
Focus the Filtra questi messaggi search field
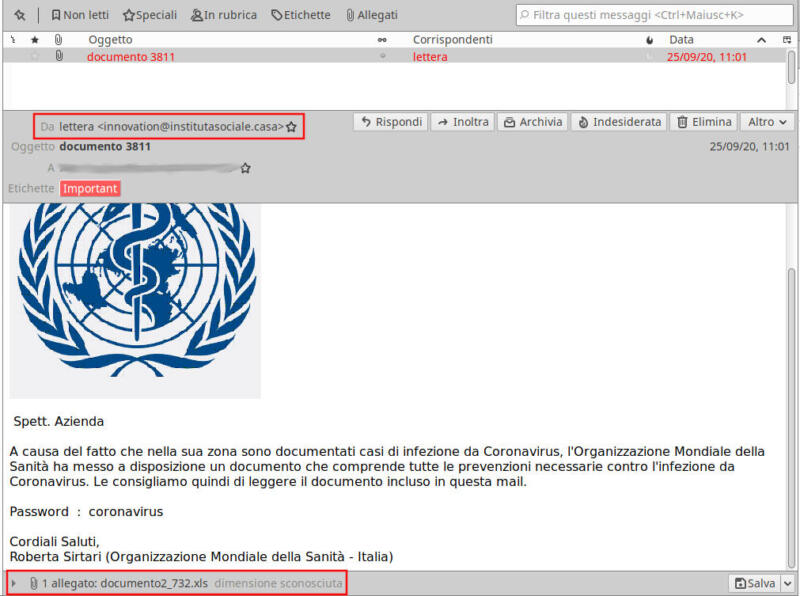click(x=655, y=15)
